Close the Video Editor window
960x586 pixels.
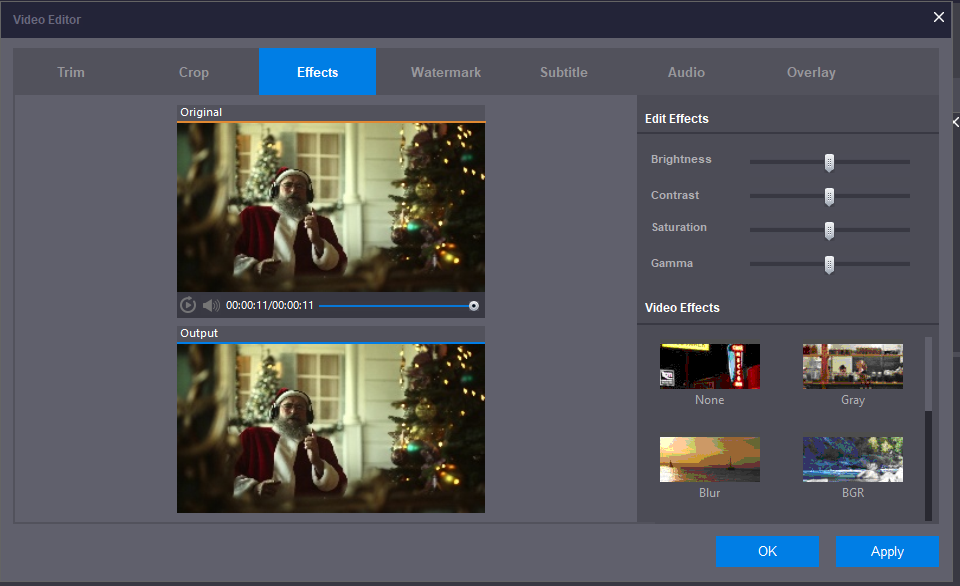tap(939, 17)
